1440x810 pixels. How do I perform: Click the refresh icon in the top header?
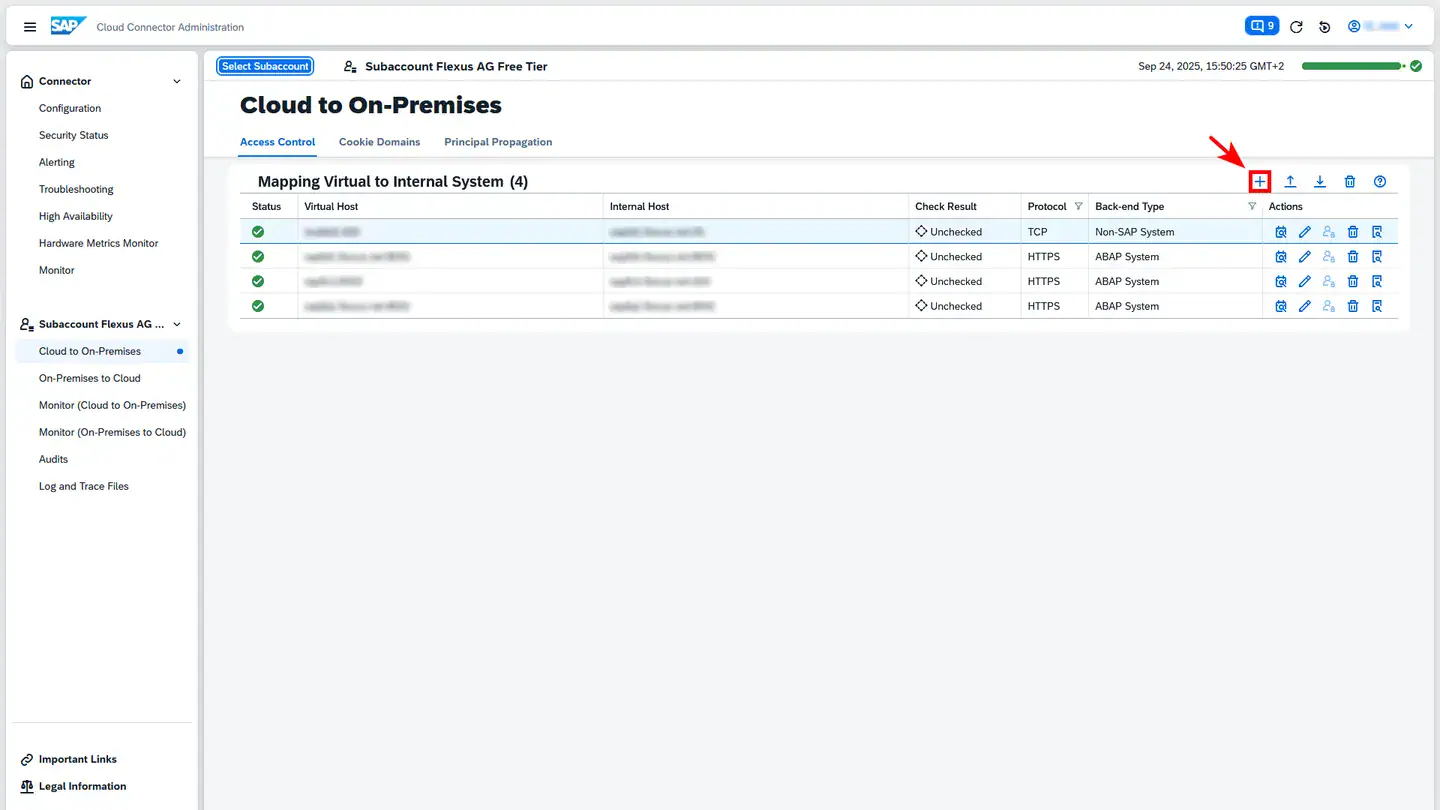[1296, 27]
